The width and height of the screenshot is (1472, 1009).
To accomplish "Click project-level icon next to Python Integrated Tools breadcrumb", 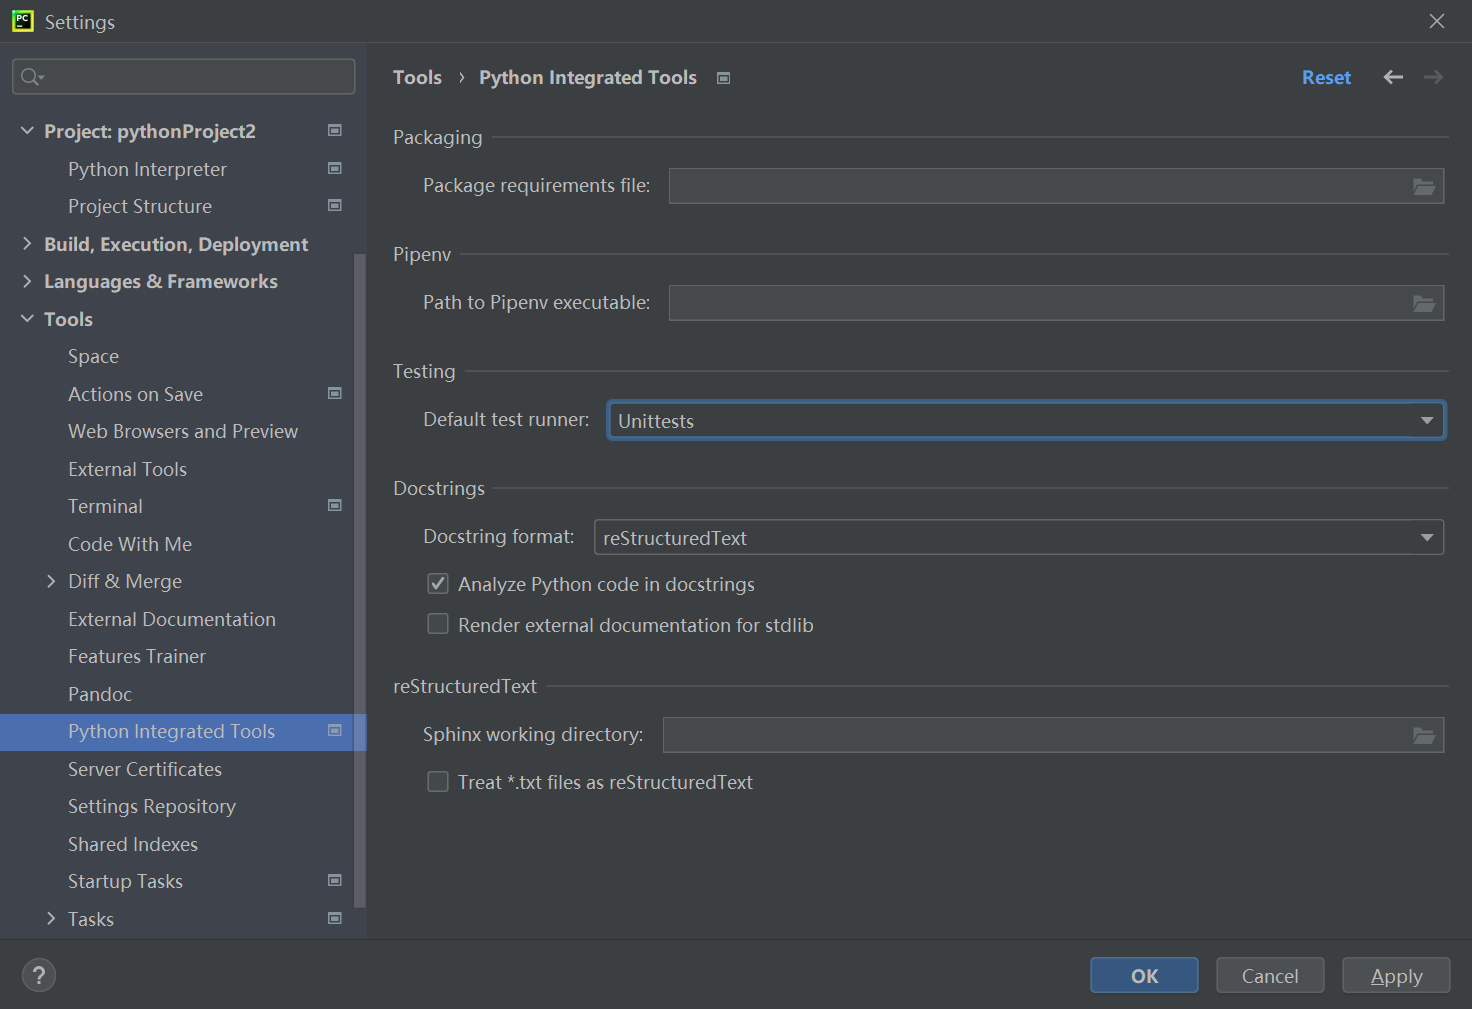I will [x=724, y=78].
